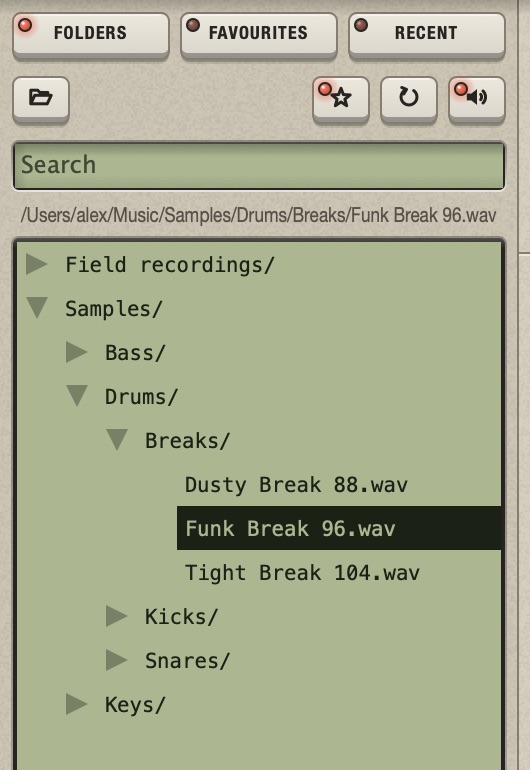Switch to the Favourites tab
Viewport: 530px width, 770px height.
259,34
